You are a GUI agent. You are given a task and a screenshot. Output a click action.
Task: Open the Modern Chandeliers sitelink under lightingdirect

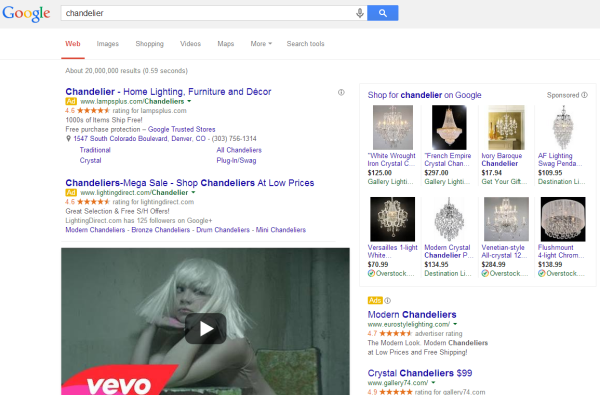click(95, 230)
